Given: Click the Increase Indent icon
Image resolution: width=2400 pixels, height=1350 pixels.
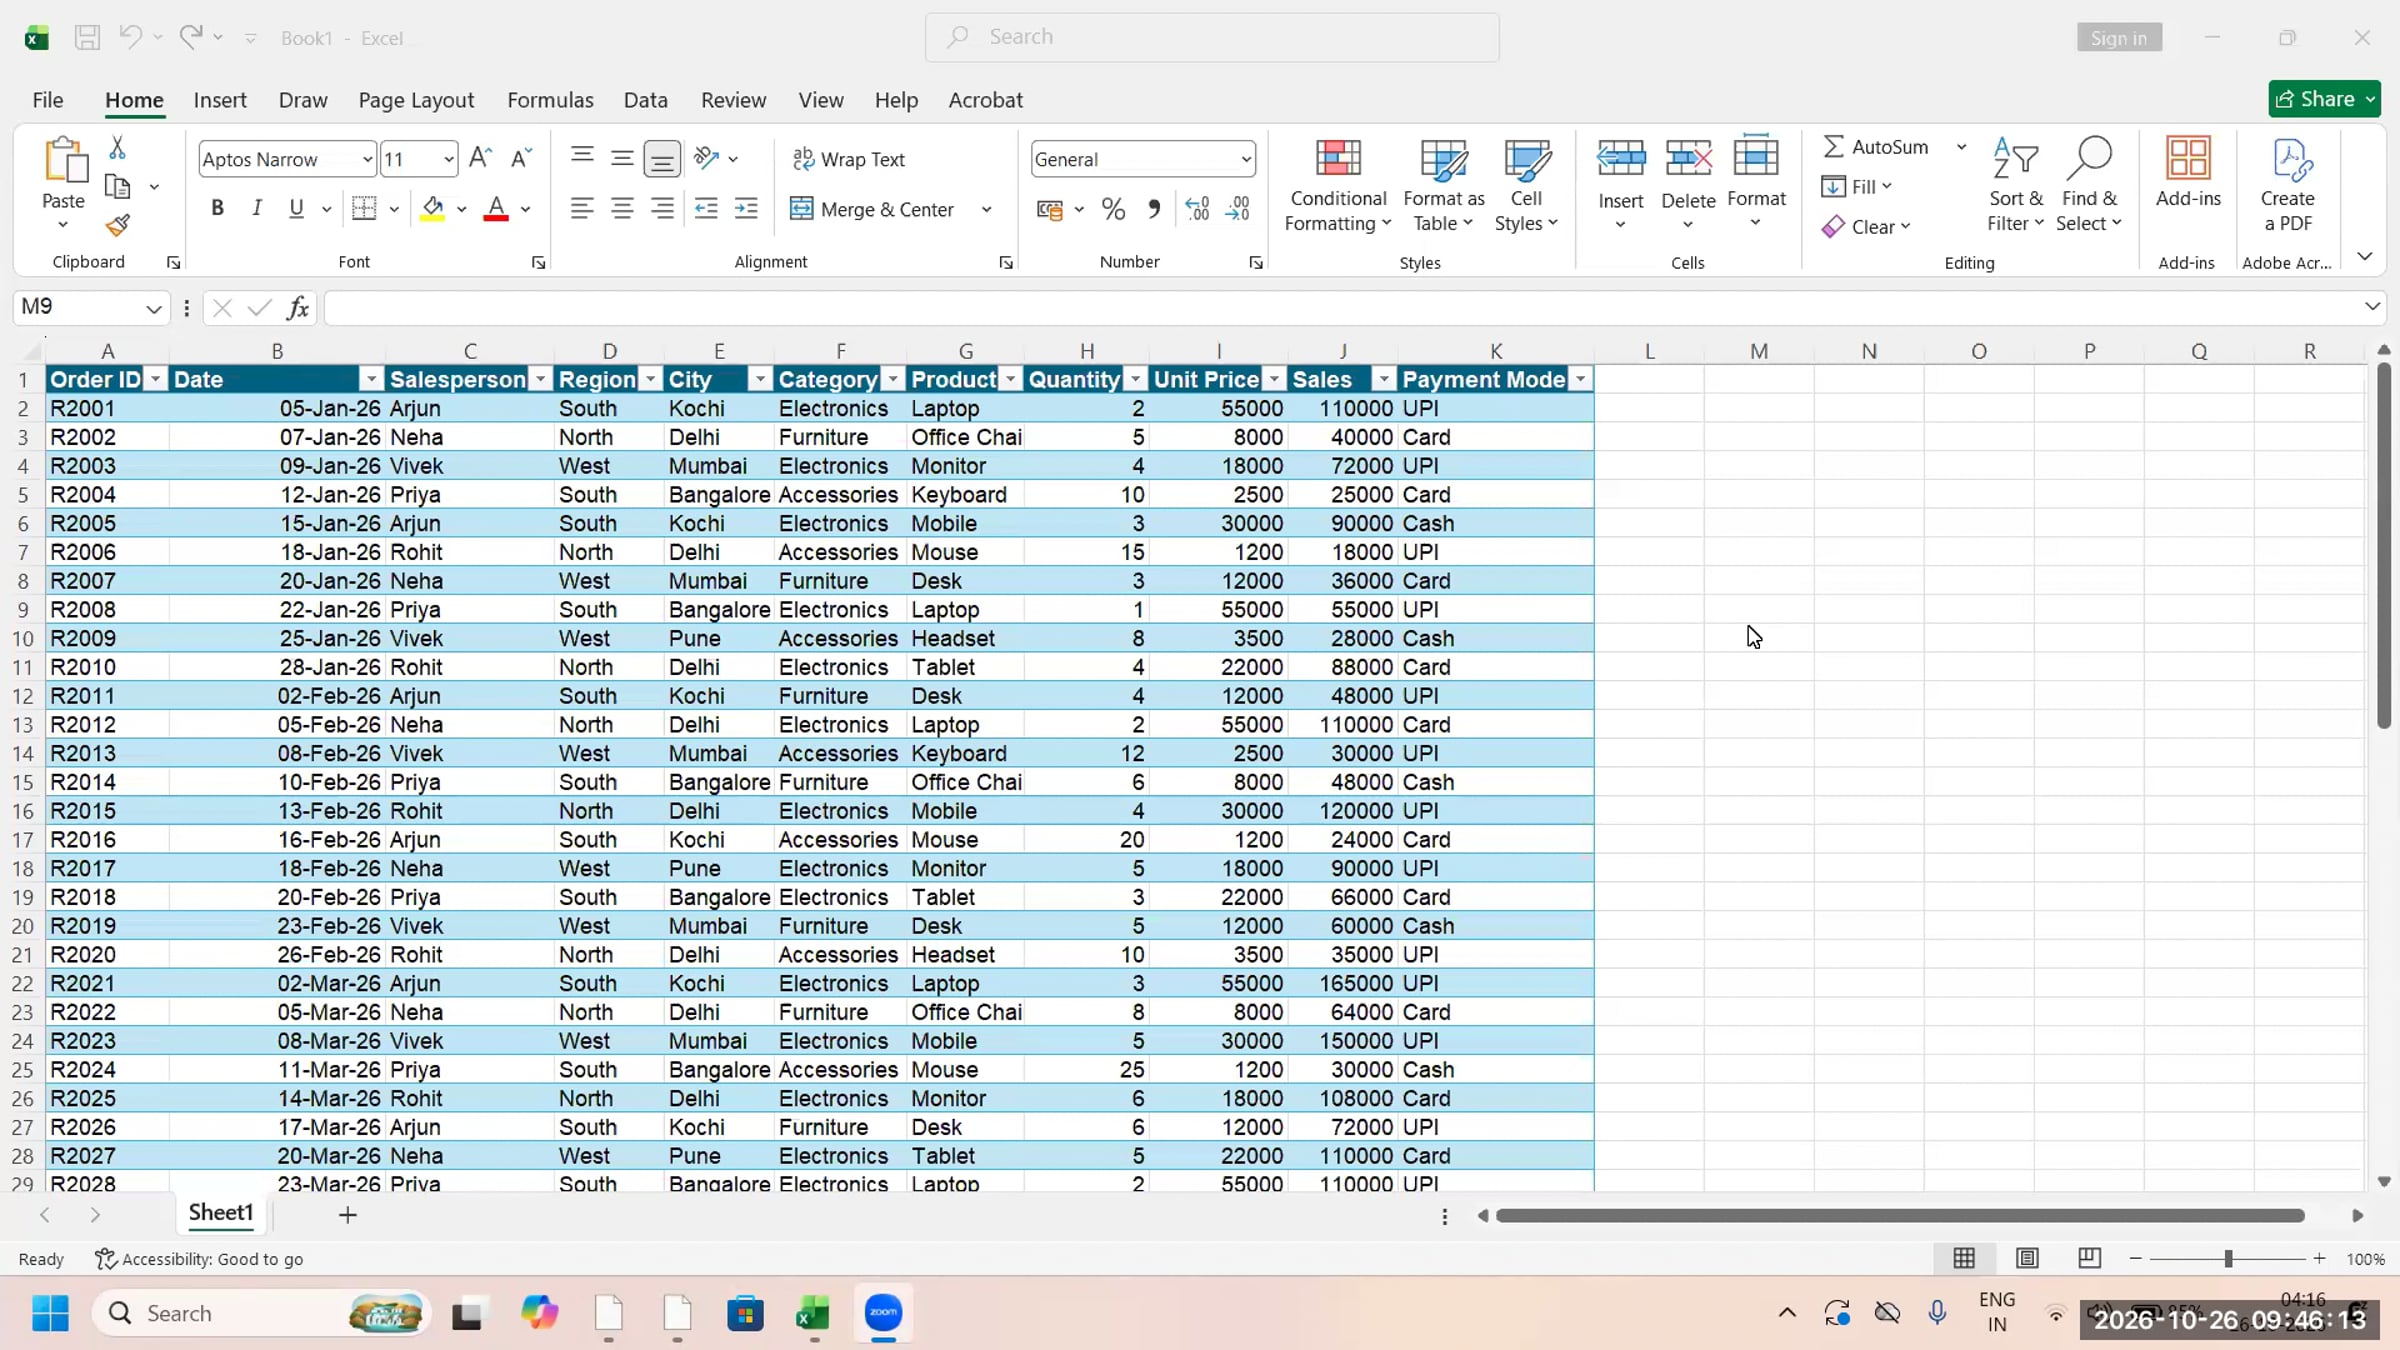Looking at the screenshot, I should (746, 208).
